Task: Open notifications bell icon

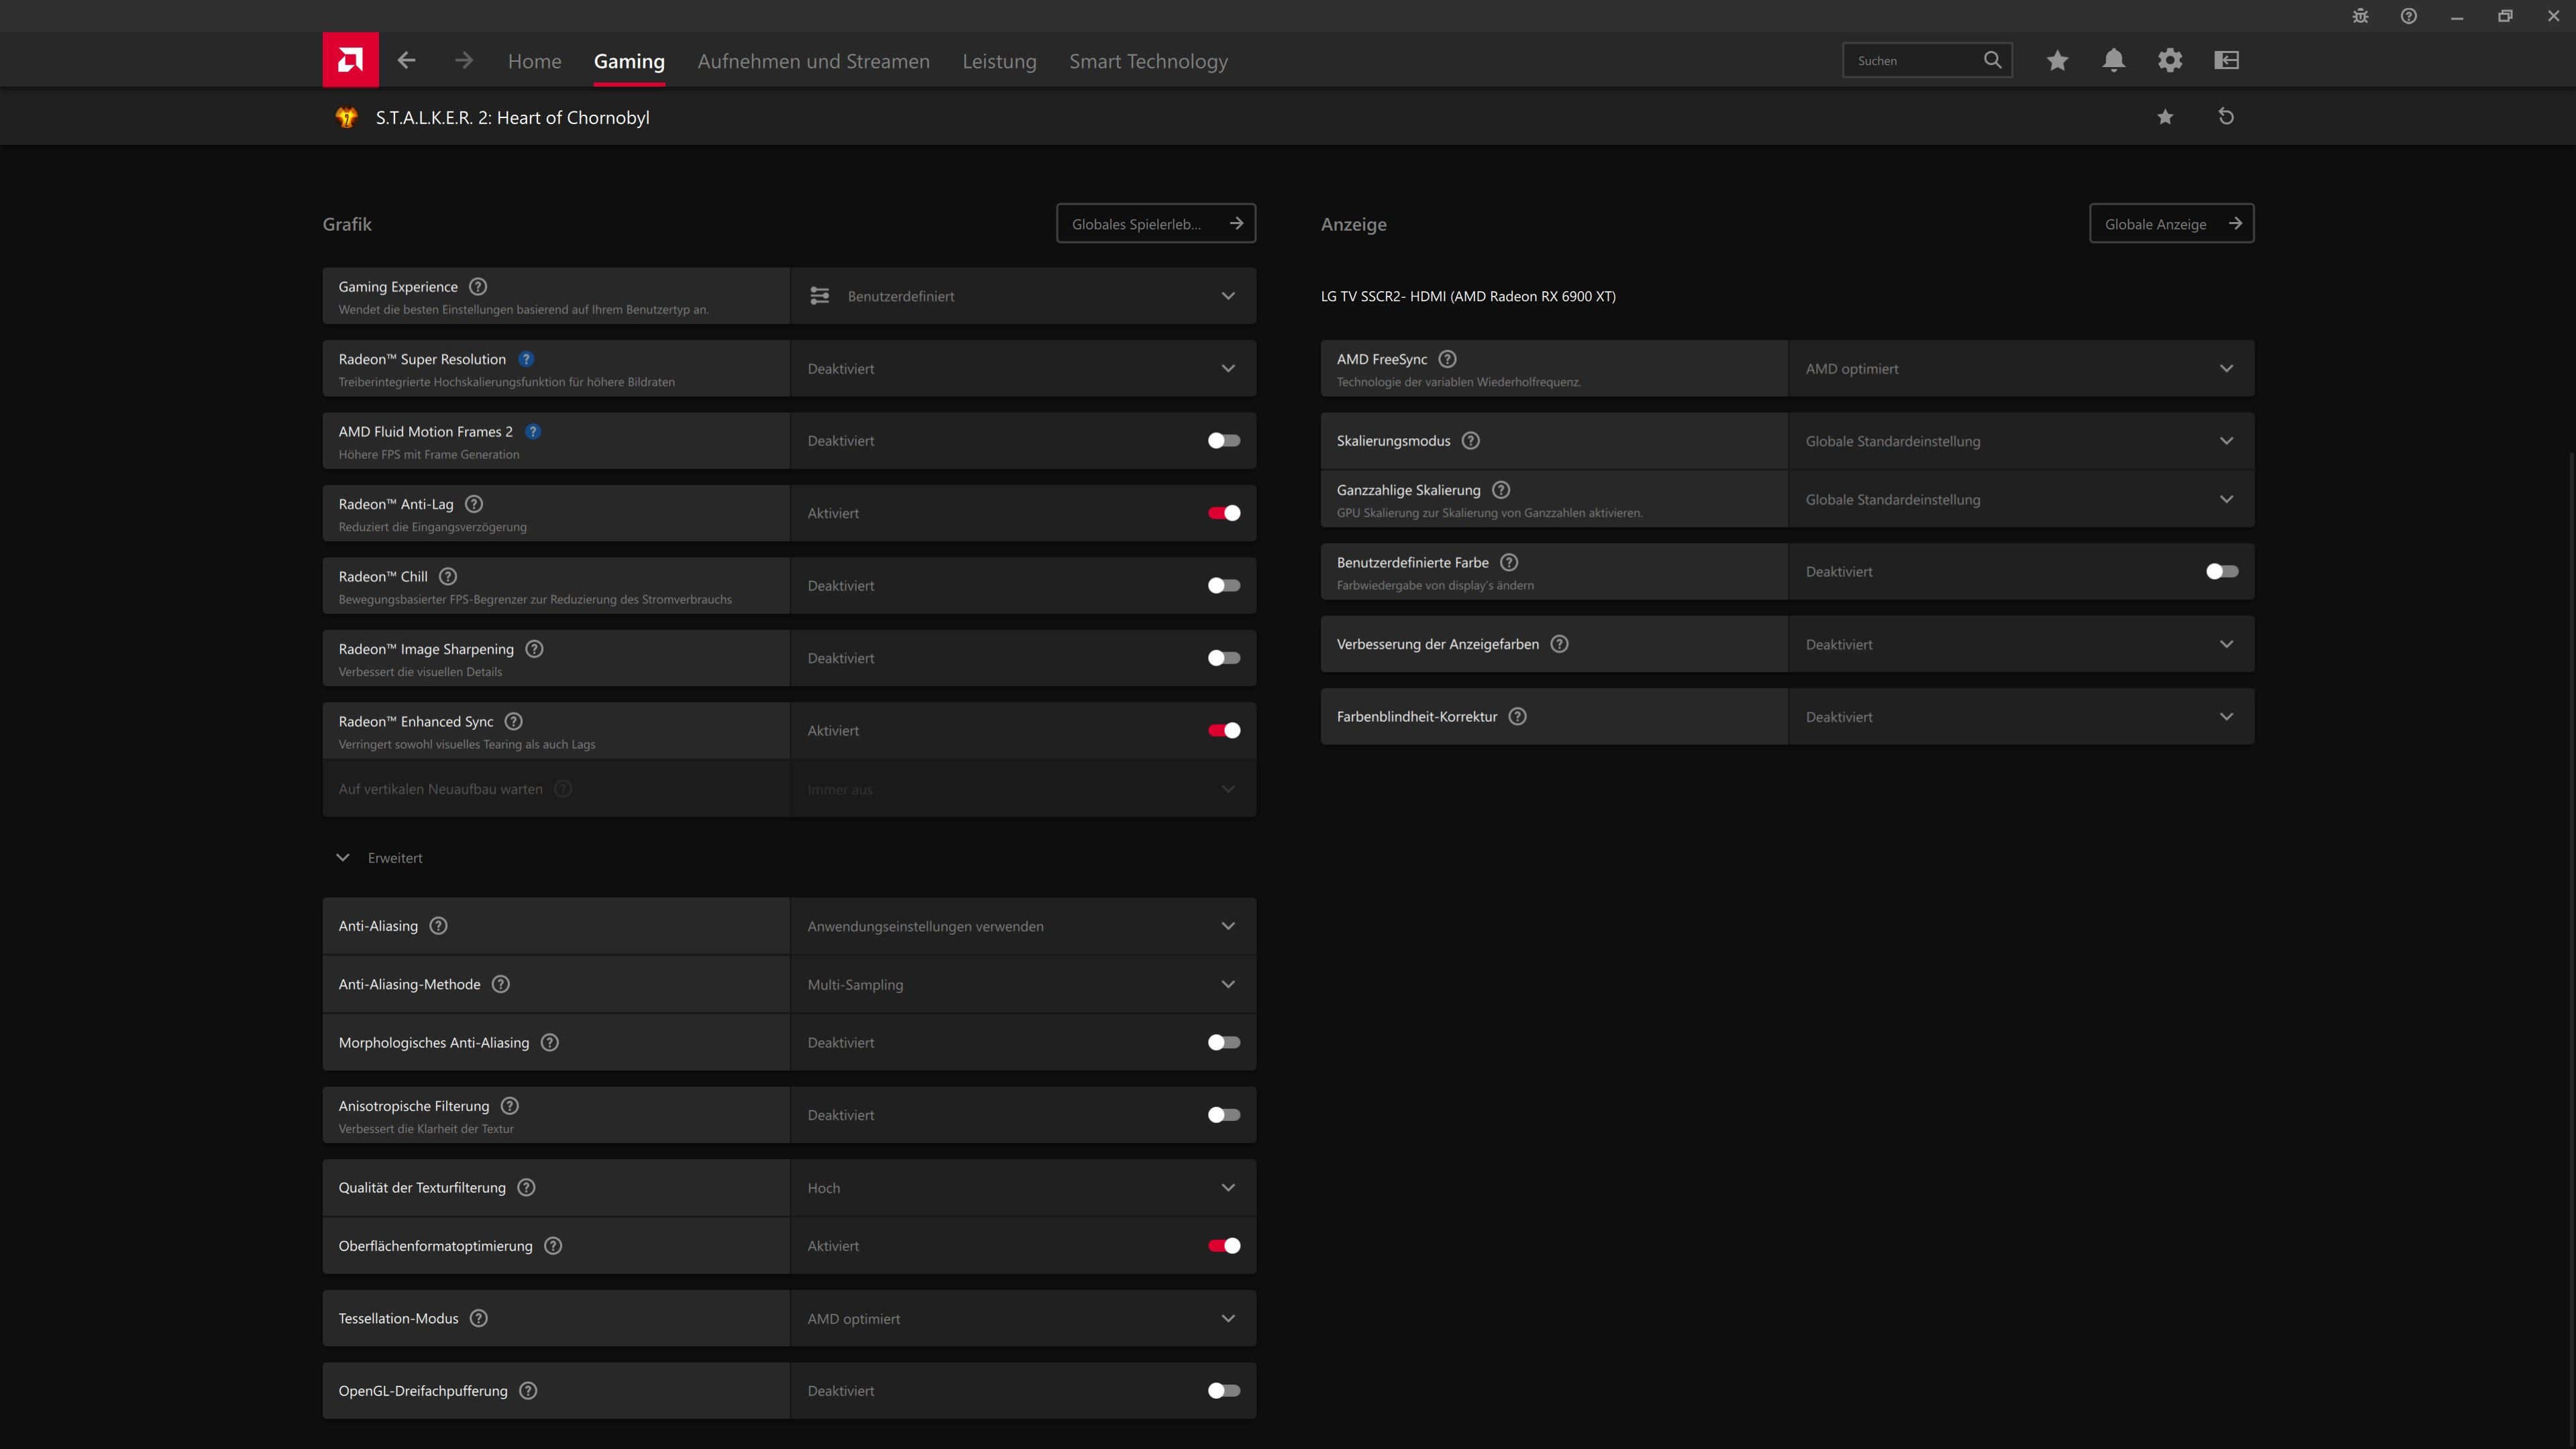Action: [x=2113, y=60]
